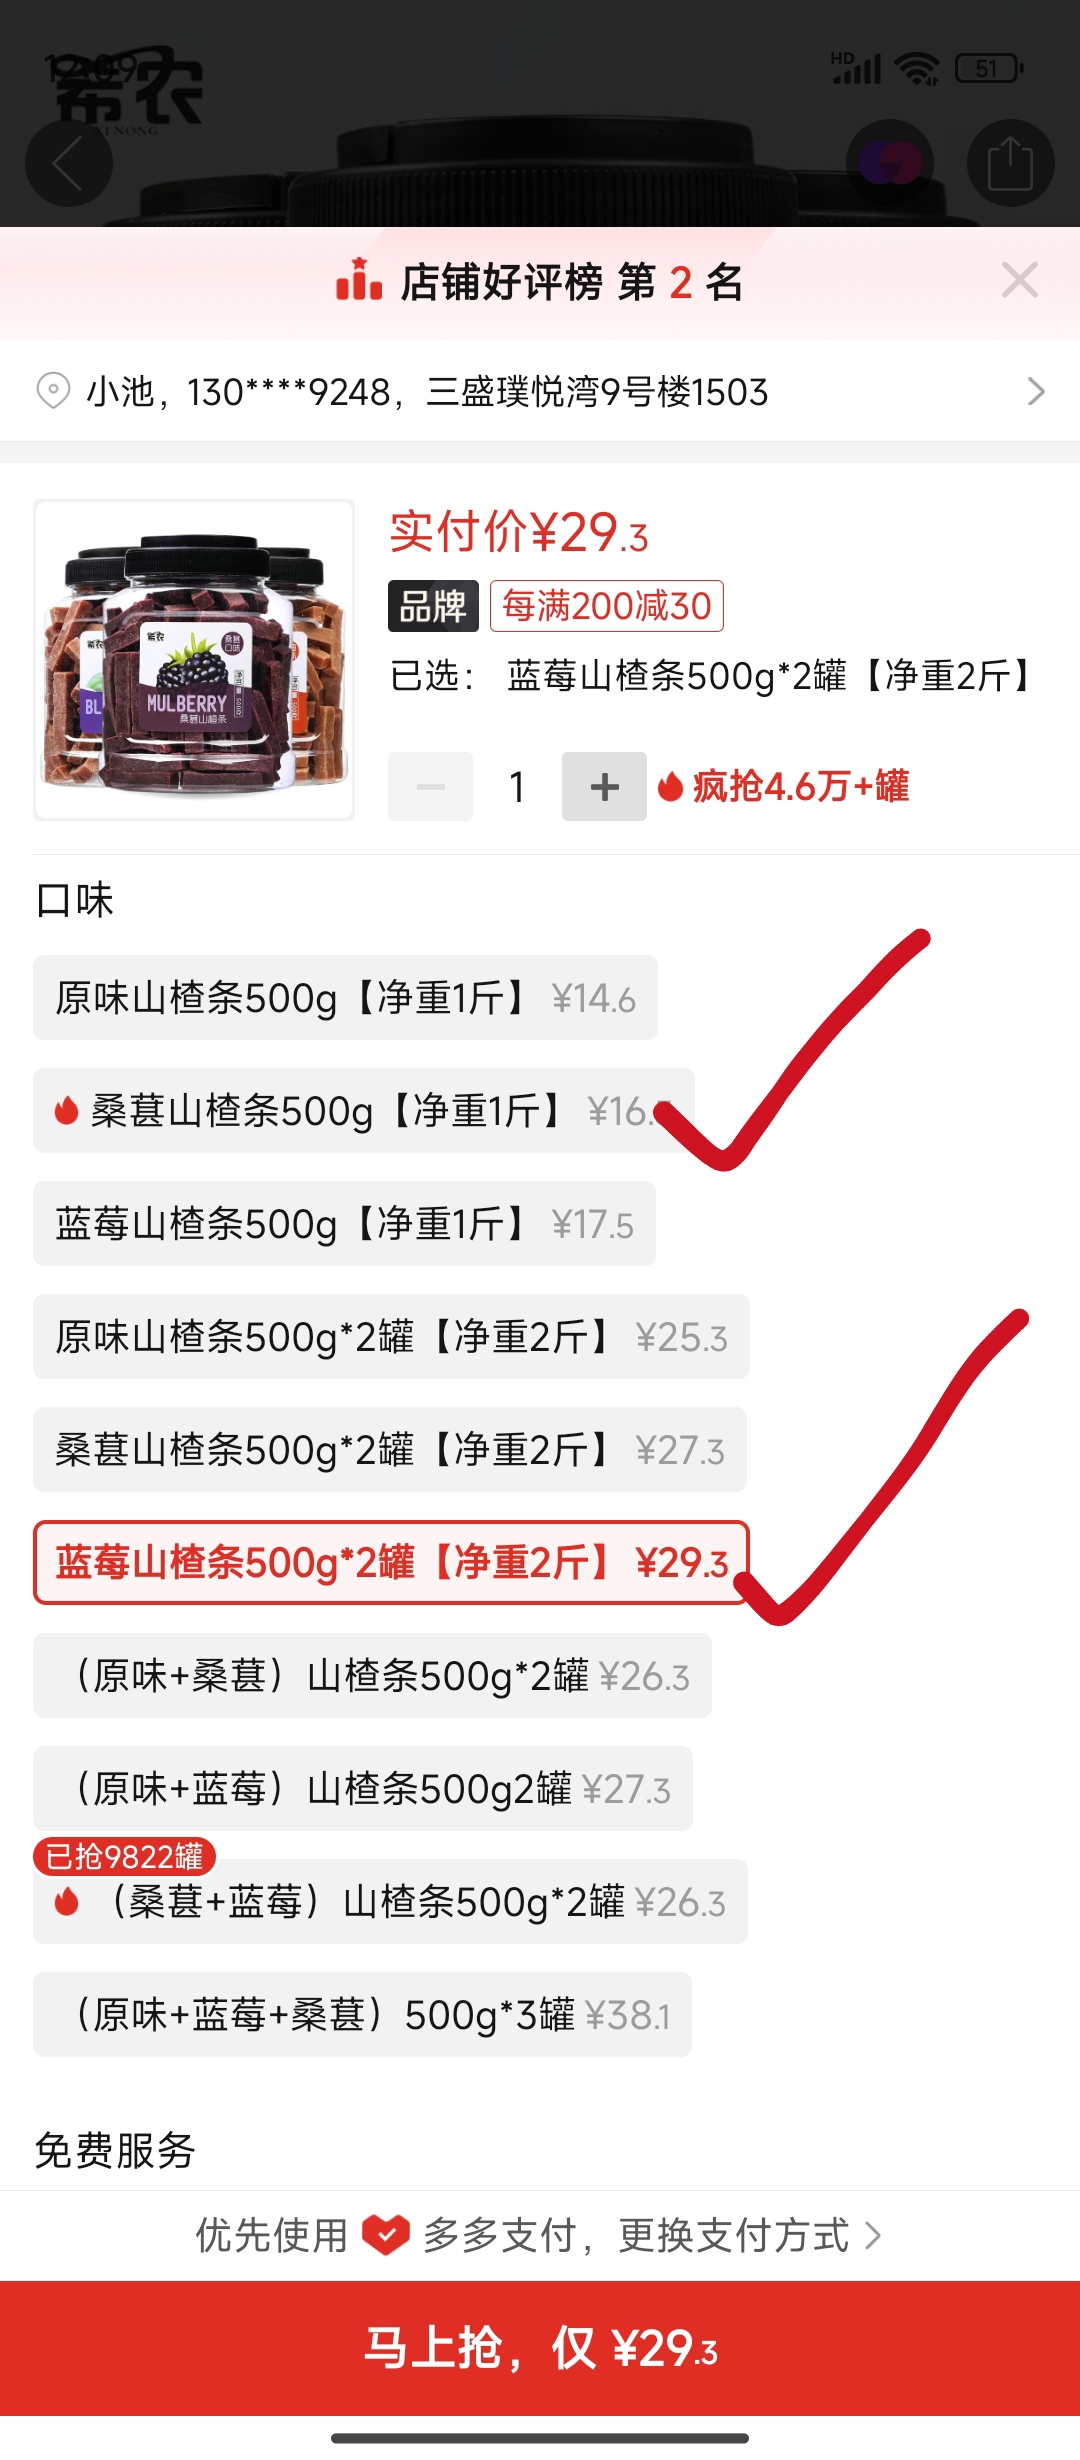1080x2460 pixels.
Task: Expand the delivery address chevron
Action: point(1036,391)
